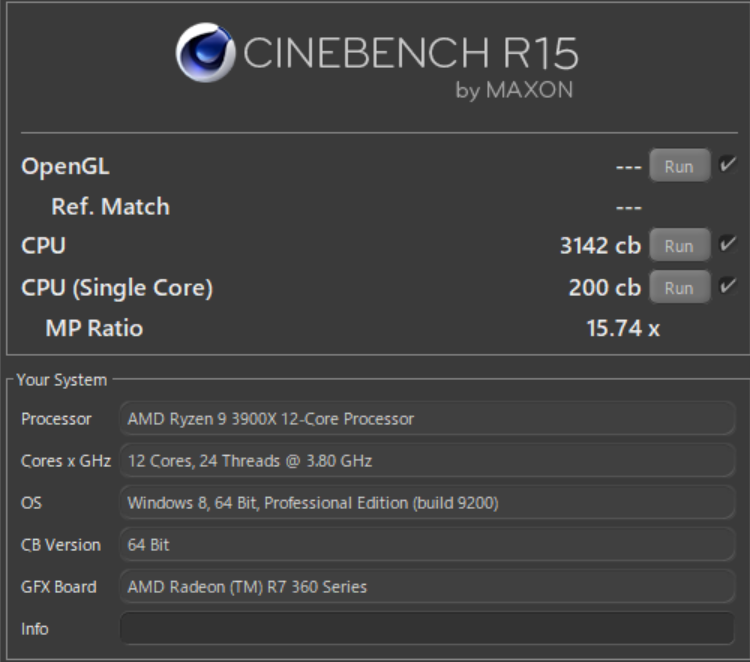Click the GFX Board label
The width and height of the screenshot is (750, 662).
(59, 587)
